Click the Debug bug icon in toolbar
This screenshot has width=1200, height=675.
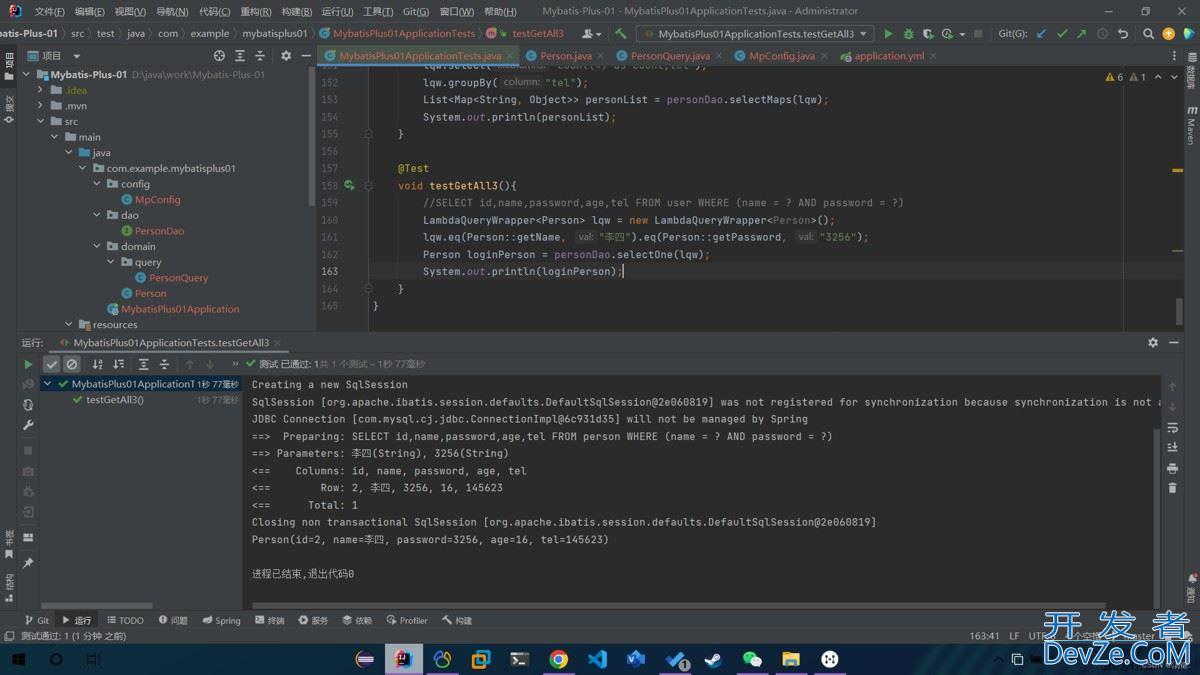click(908, 34)
